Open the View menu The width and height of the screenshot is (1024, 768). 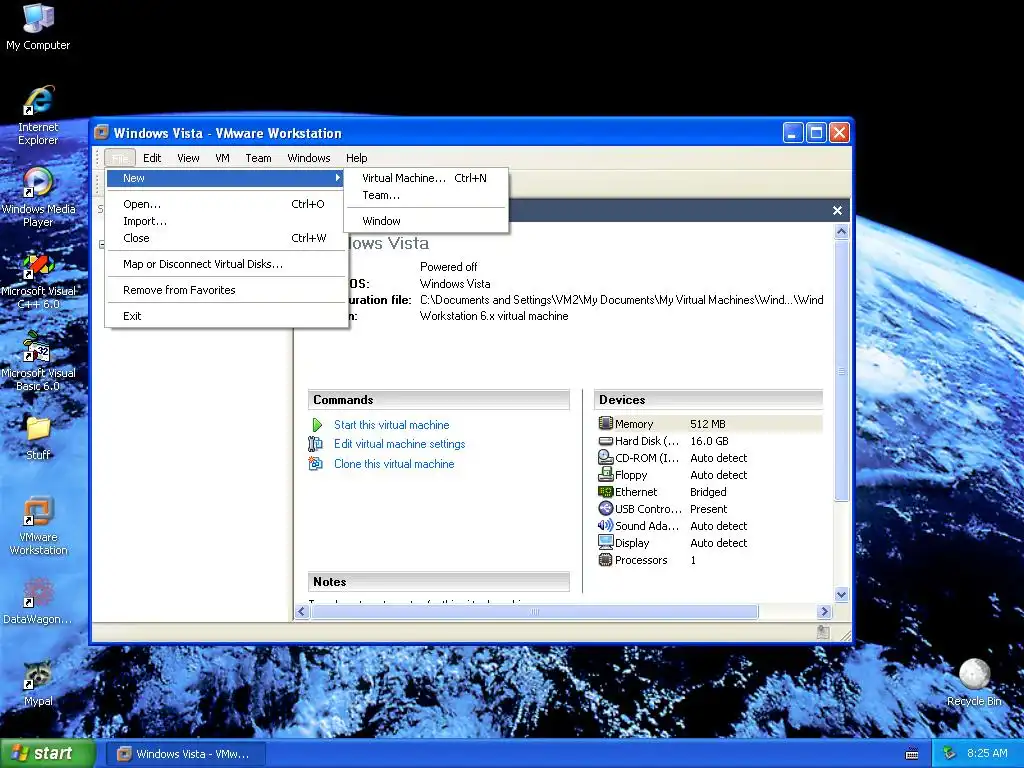click(188, 157)
